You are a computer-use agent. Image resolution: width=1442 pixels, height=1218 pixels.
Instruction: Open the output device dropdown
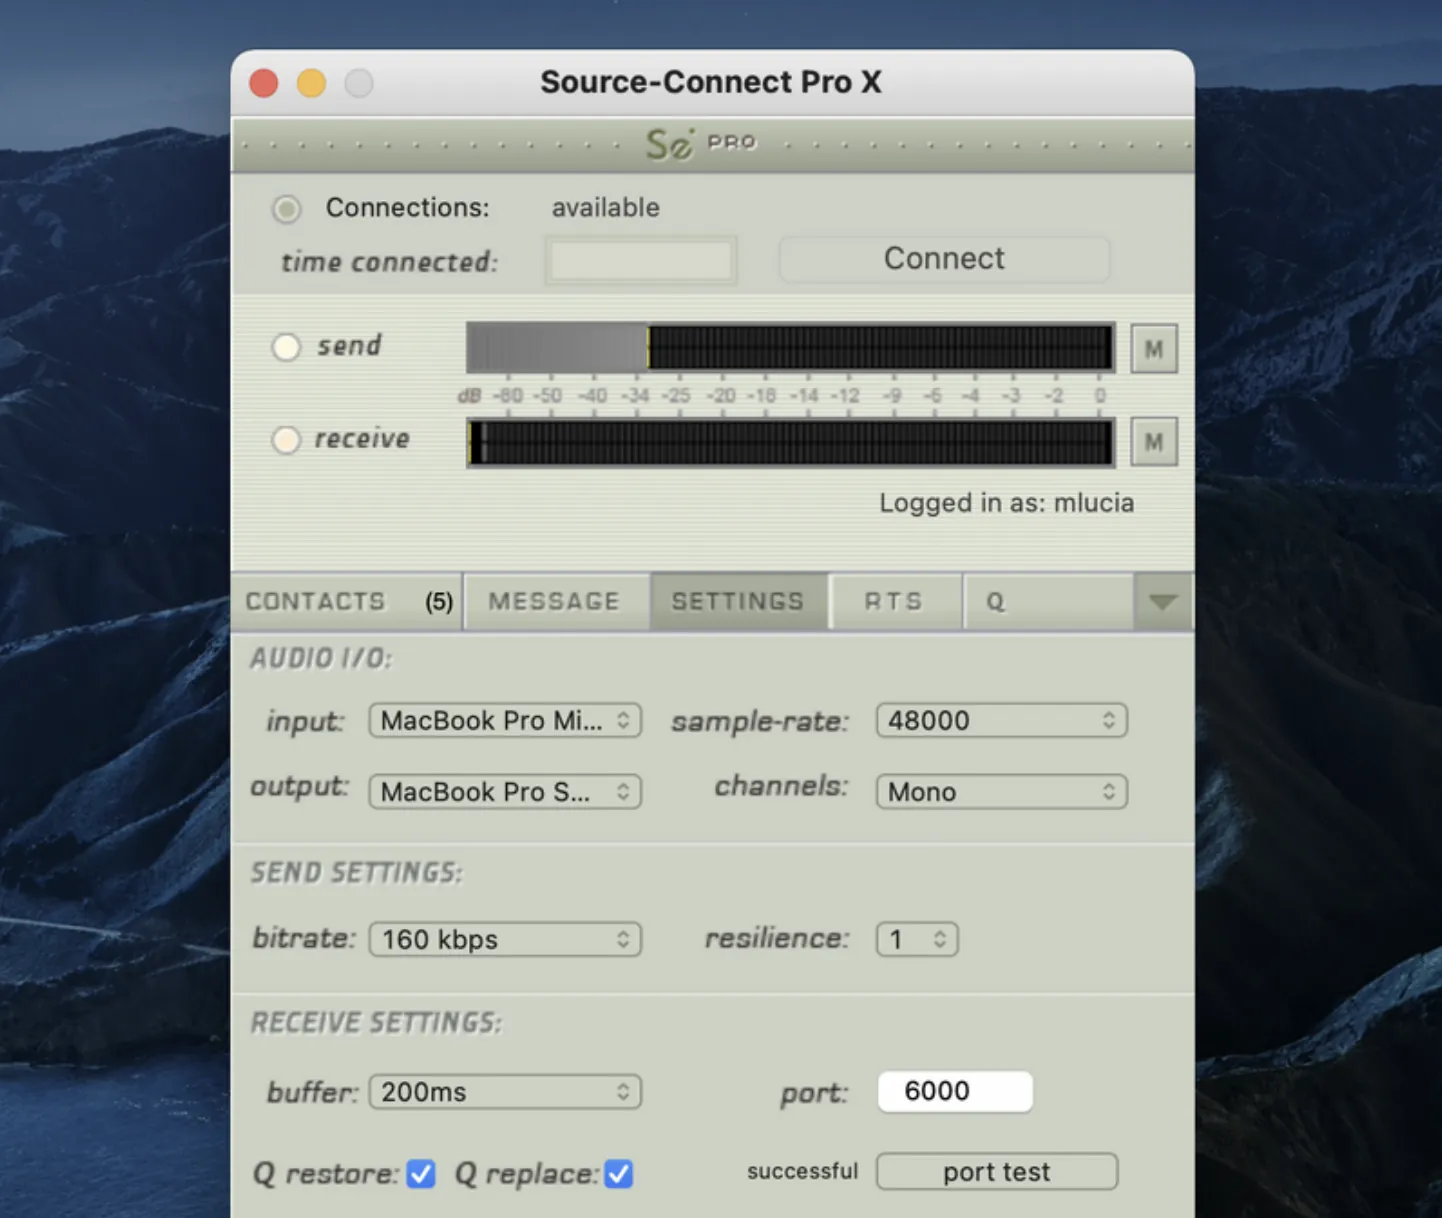pos(505,792)
